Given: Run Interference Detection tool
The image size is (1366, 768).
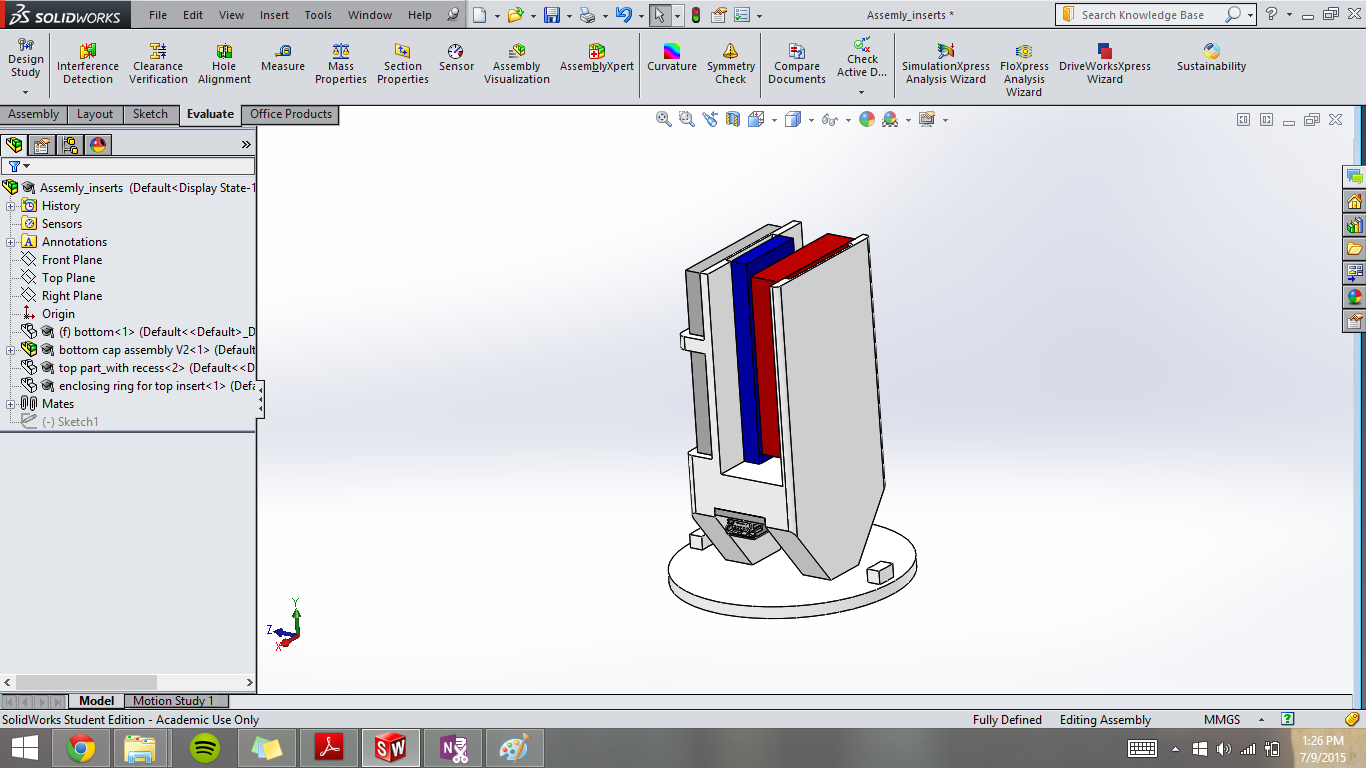Looking at the screenshot, I should click(88, 64).
